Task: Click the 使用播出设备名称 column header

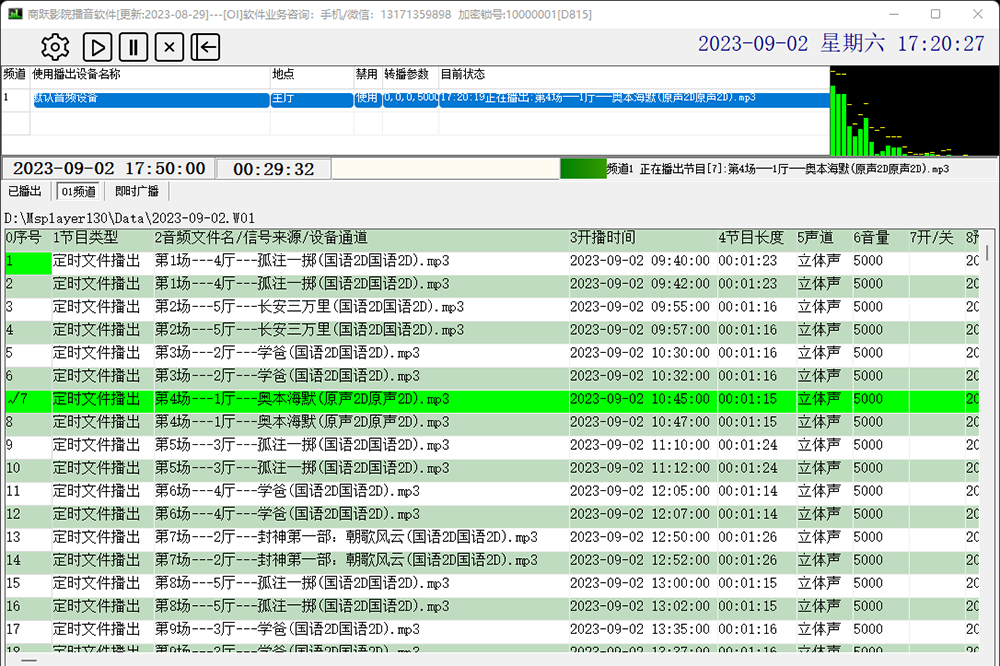Action: (76, 74)
